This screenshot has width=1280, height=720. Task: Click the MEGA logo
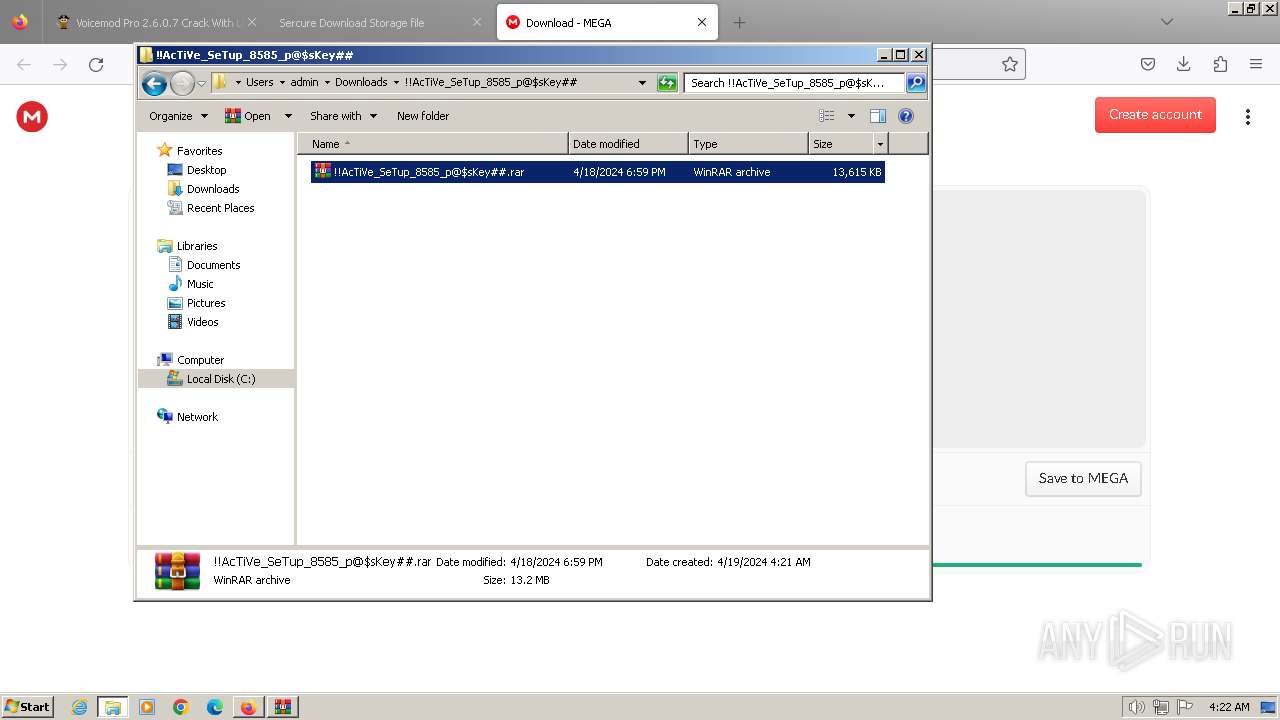pos(32,117)
